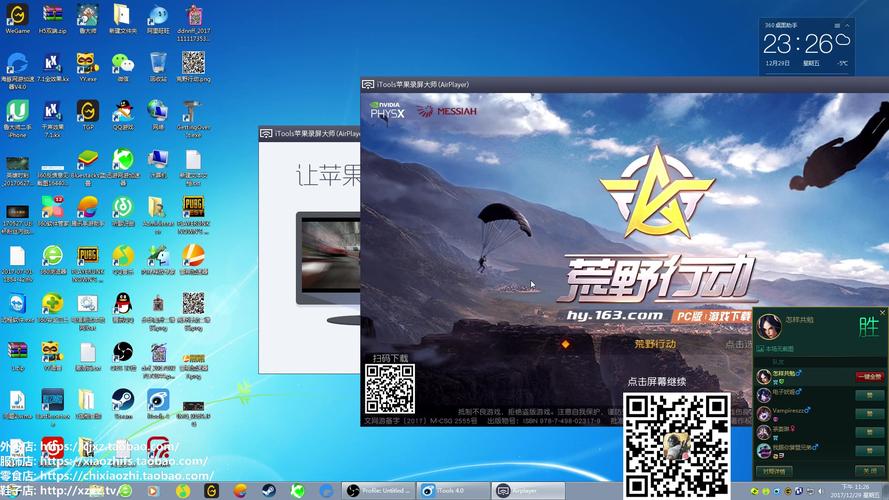Open the OBS Studio desktop shortcut
The height and width of the screenshot is (500, 889).
pos(122,356)
